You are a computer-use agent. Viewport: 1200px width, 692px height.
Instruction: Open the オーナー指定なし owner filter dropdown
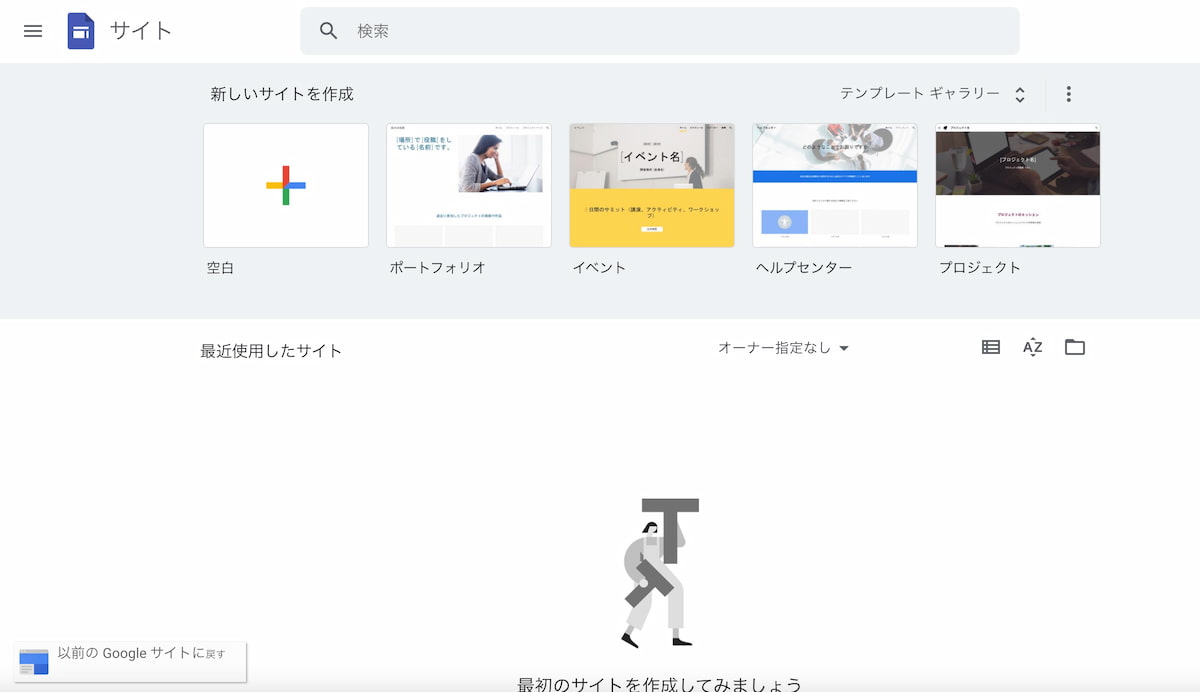[x=783, y=348]
